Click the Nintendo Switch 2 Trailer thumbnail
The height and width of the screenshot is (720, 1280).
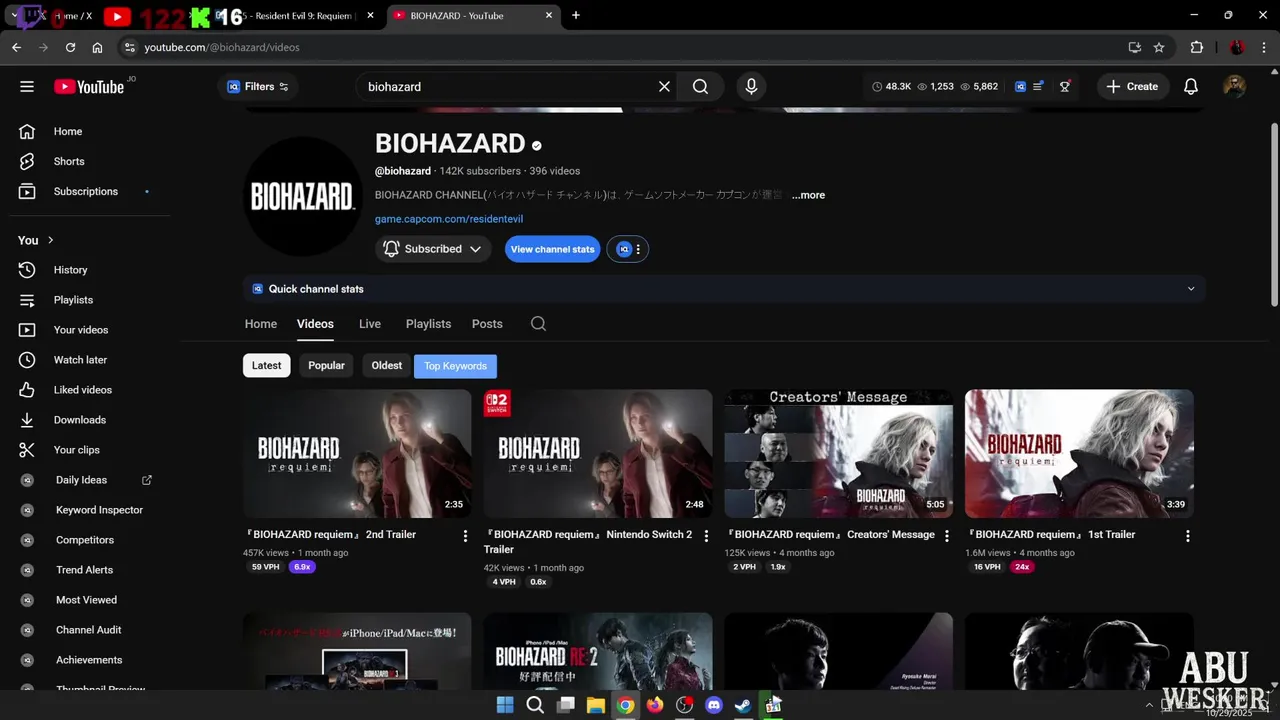[598, 453]
